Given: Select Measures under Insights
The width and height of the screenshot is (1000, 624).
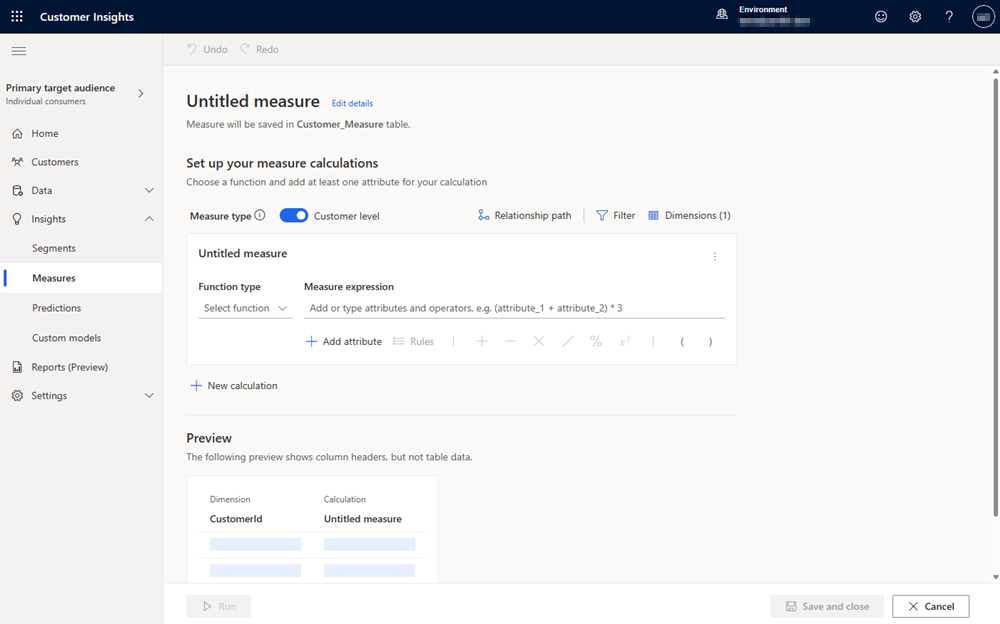Looking at the screenshot, I should tap(81, 278).
